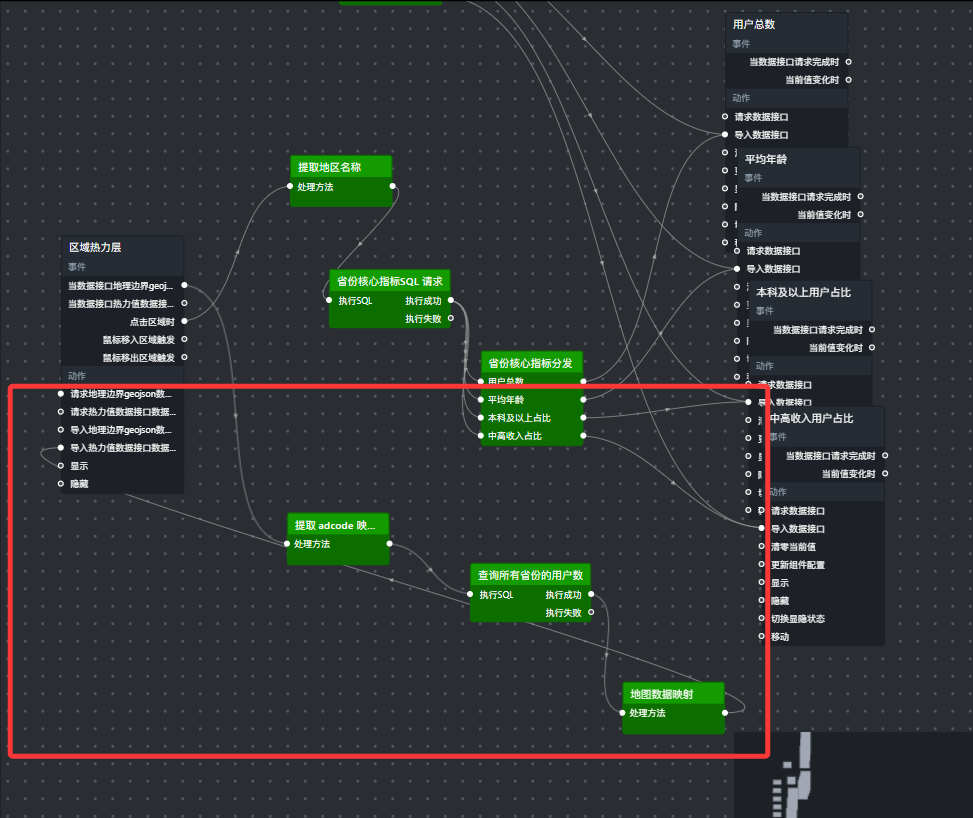Click the canvas minimap thumbnail
The height and width of the screenshot is (818, 973).
(853, 775)
